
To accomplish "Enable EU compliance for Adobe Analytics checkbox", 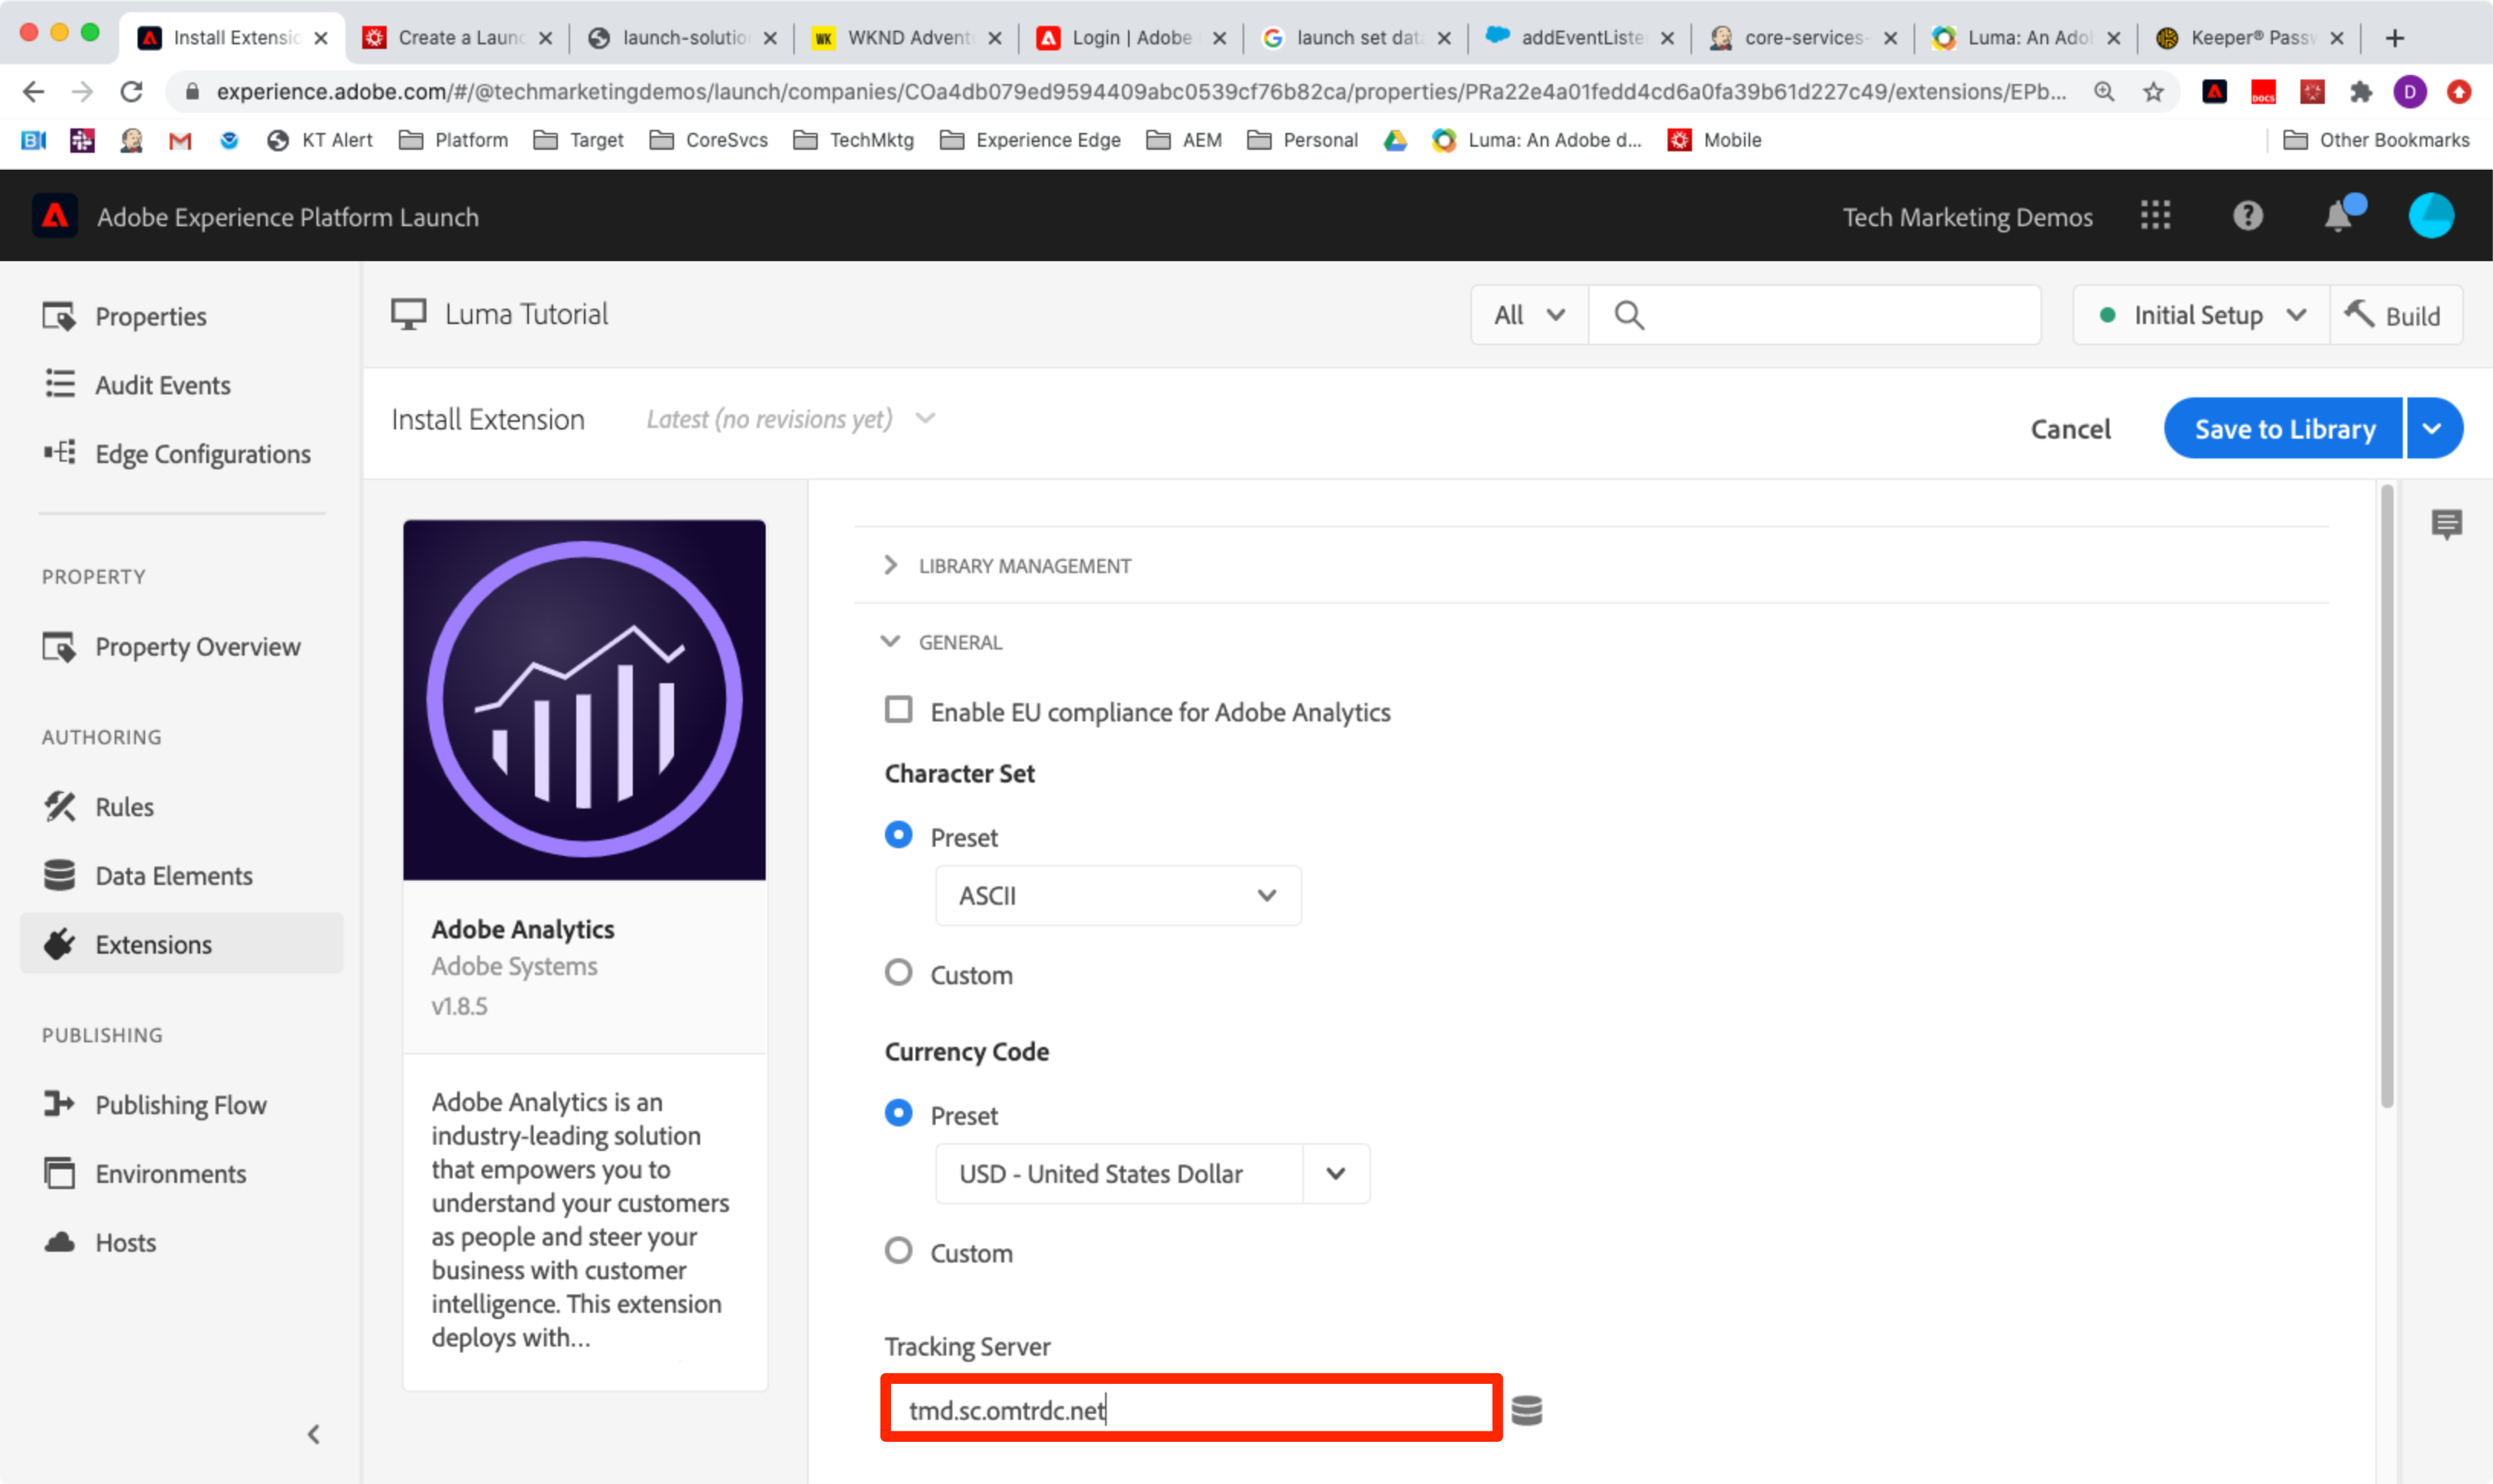I will pos(898,710).
